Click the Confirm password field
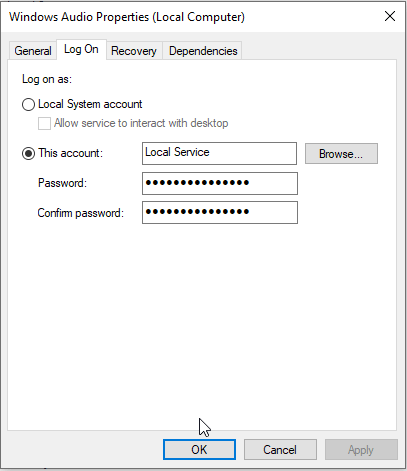Image resolution: width=407 pixels, height=471 pixels. (x=220, y=212)
